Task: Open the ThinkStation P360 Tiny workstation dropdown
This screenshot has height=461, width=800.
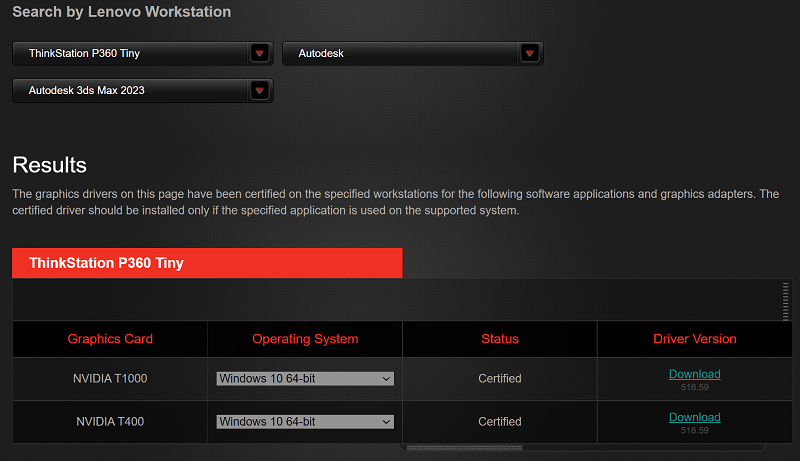Action: 142,54
